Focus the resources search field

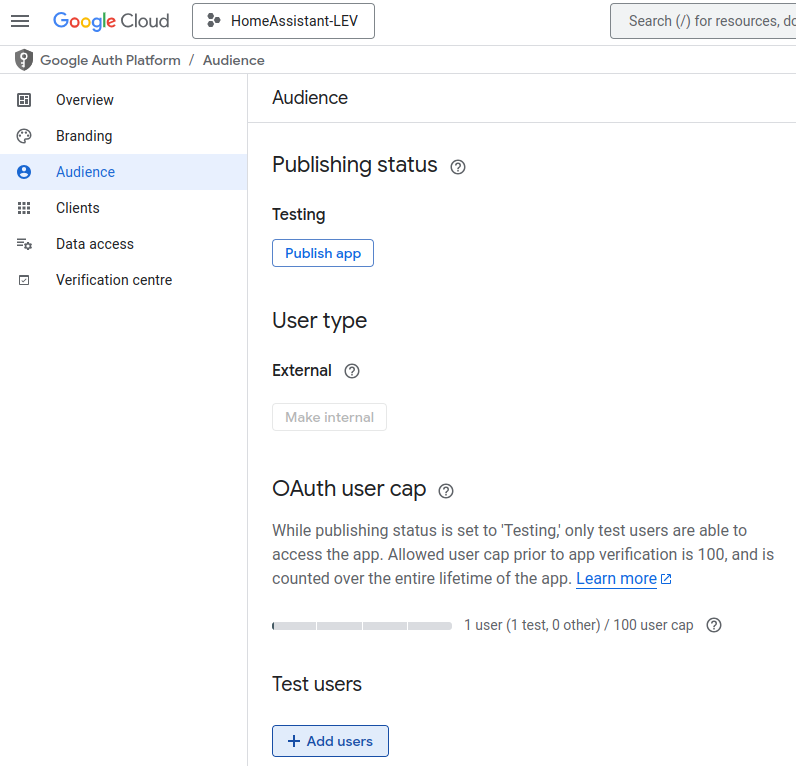click(x=703, y=21)
